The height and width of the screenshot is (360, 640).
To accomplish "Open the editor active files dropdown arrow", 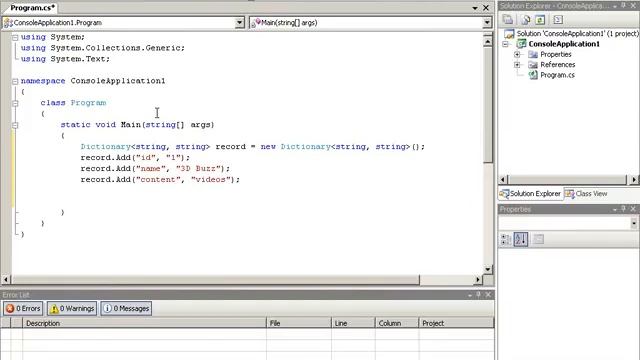I will coord(475,8).
